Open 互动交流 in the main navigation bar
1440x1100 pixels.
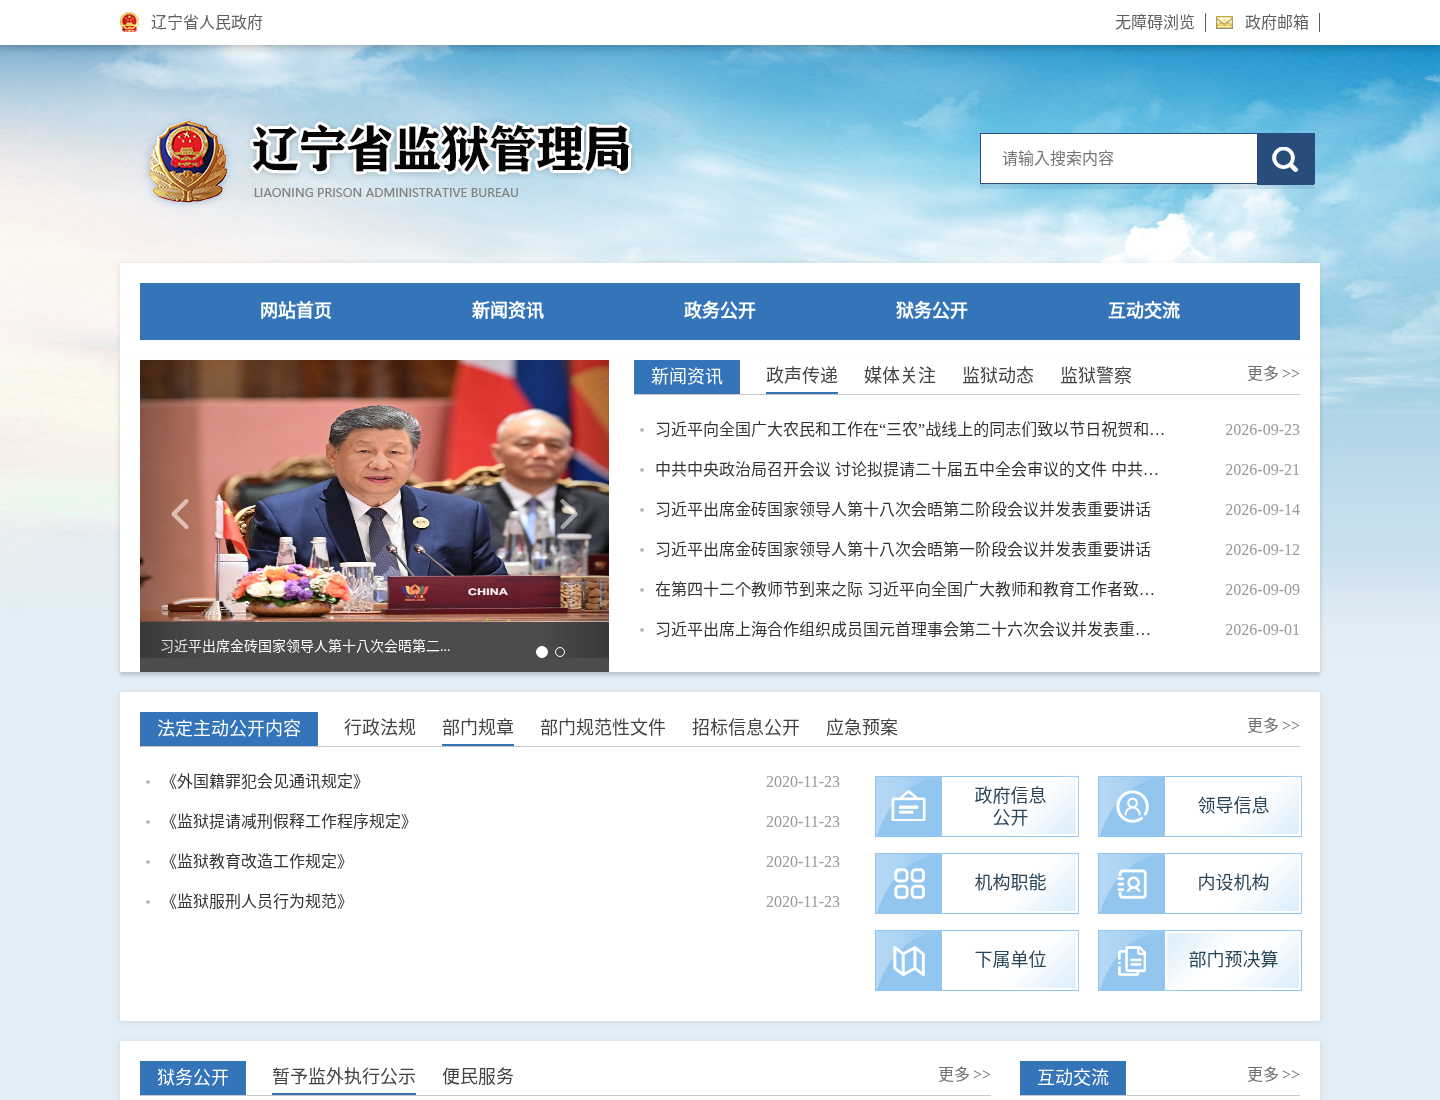1144,311
